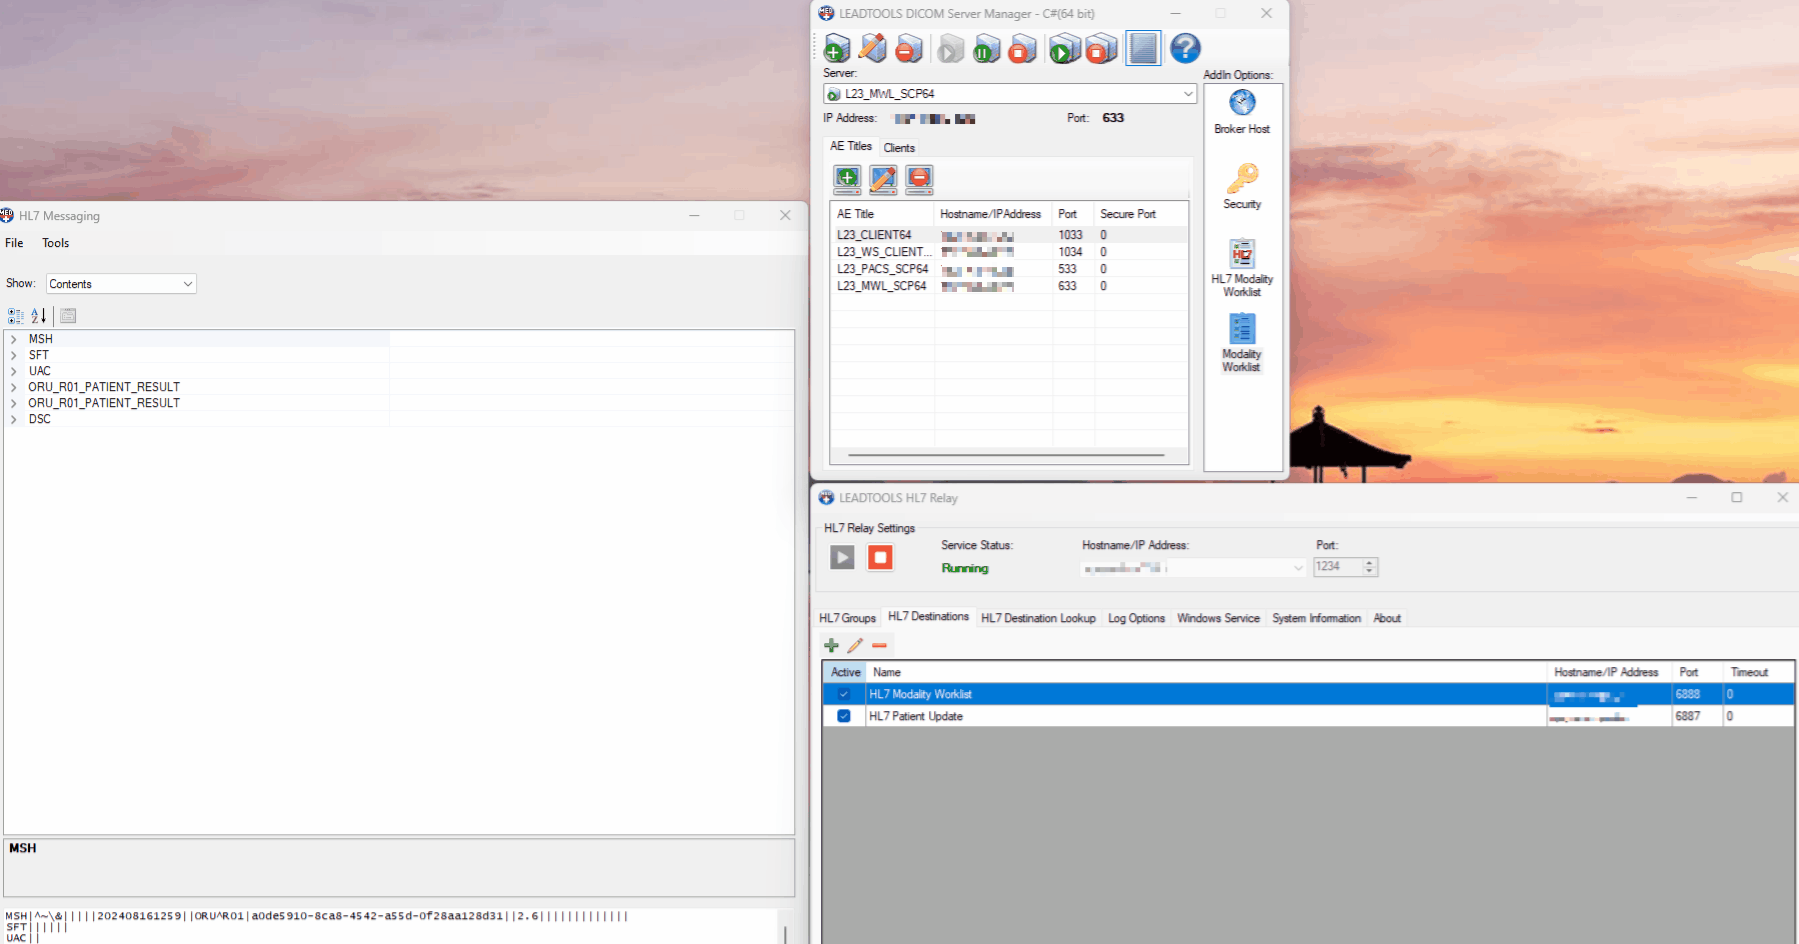Screen dimensions: 1799x944
Task: Select the L23_PACS_SCP64 row
Action: click(1010, 269)
